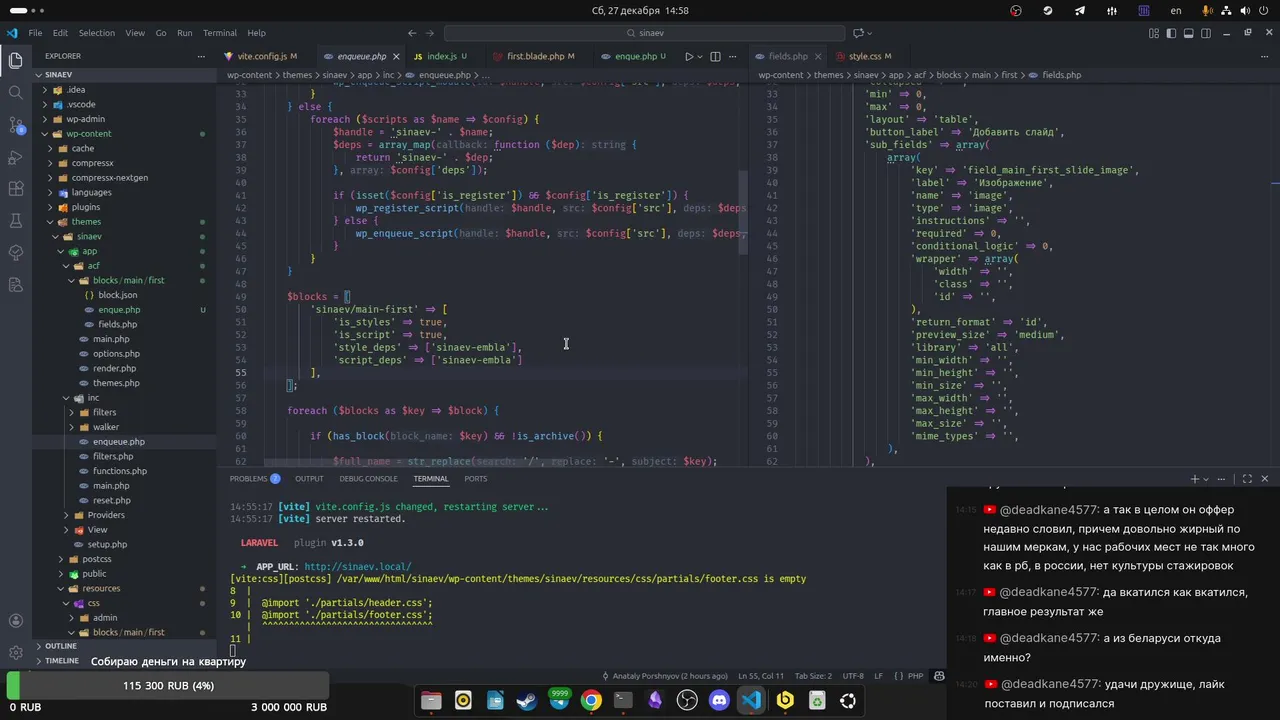
Task: Expand the plugins folder
Action: pos(124,207)
